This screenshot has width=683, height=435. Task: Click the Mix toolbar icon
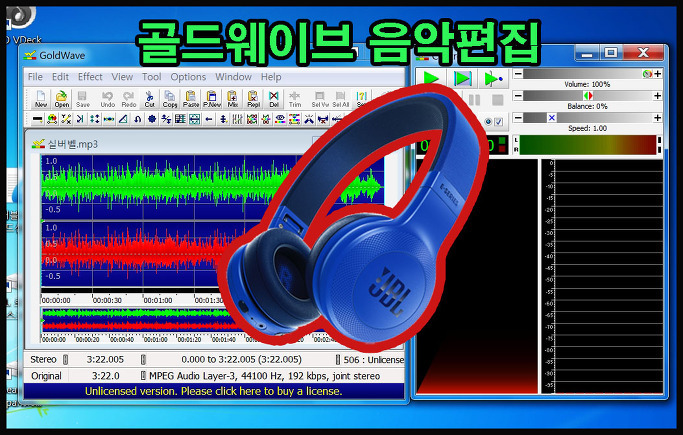232,99
